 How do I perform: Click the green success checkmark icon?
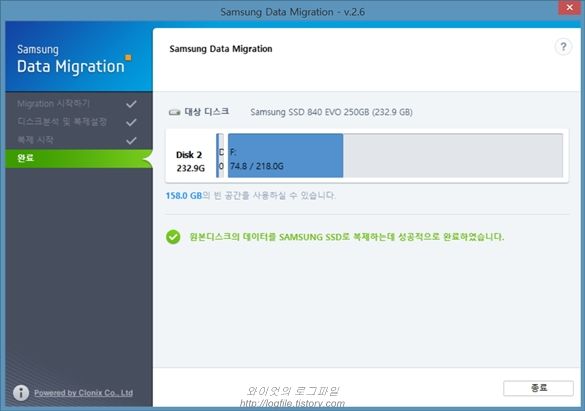pos(173,237)
